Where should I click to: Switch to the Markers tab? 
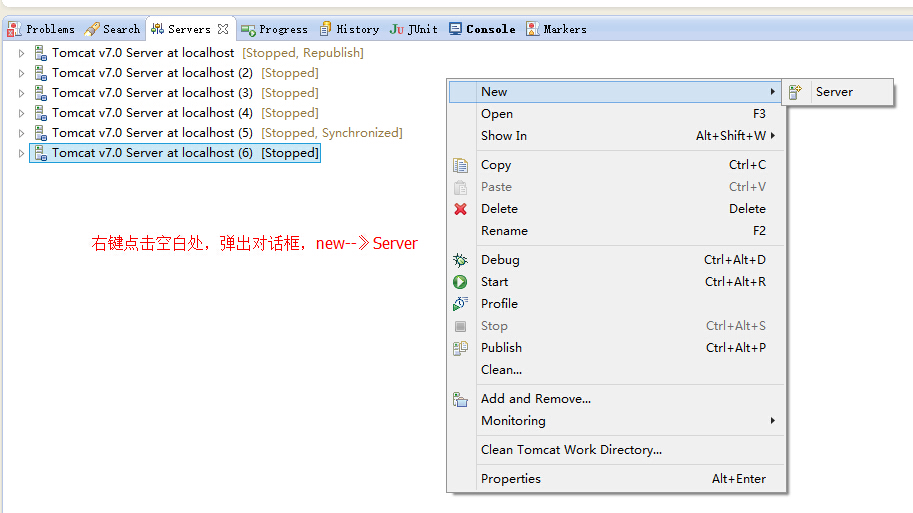tap(556, 29)
